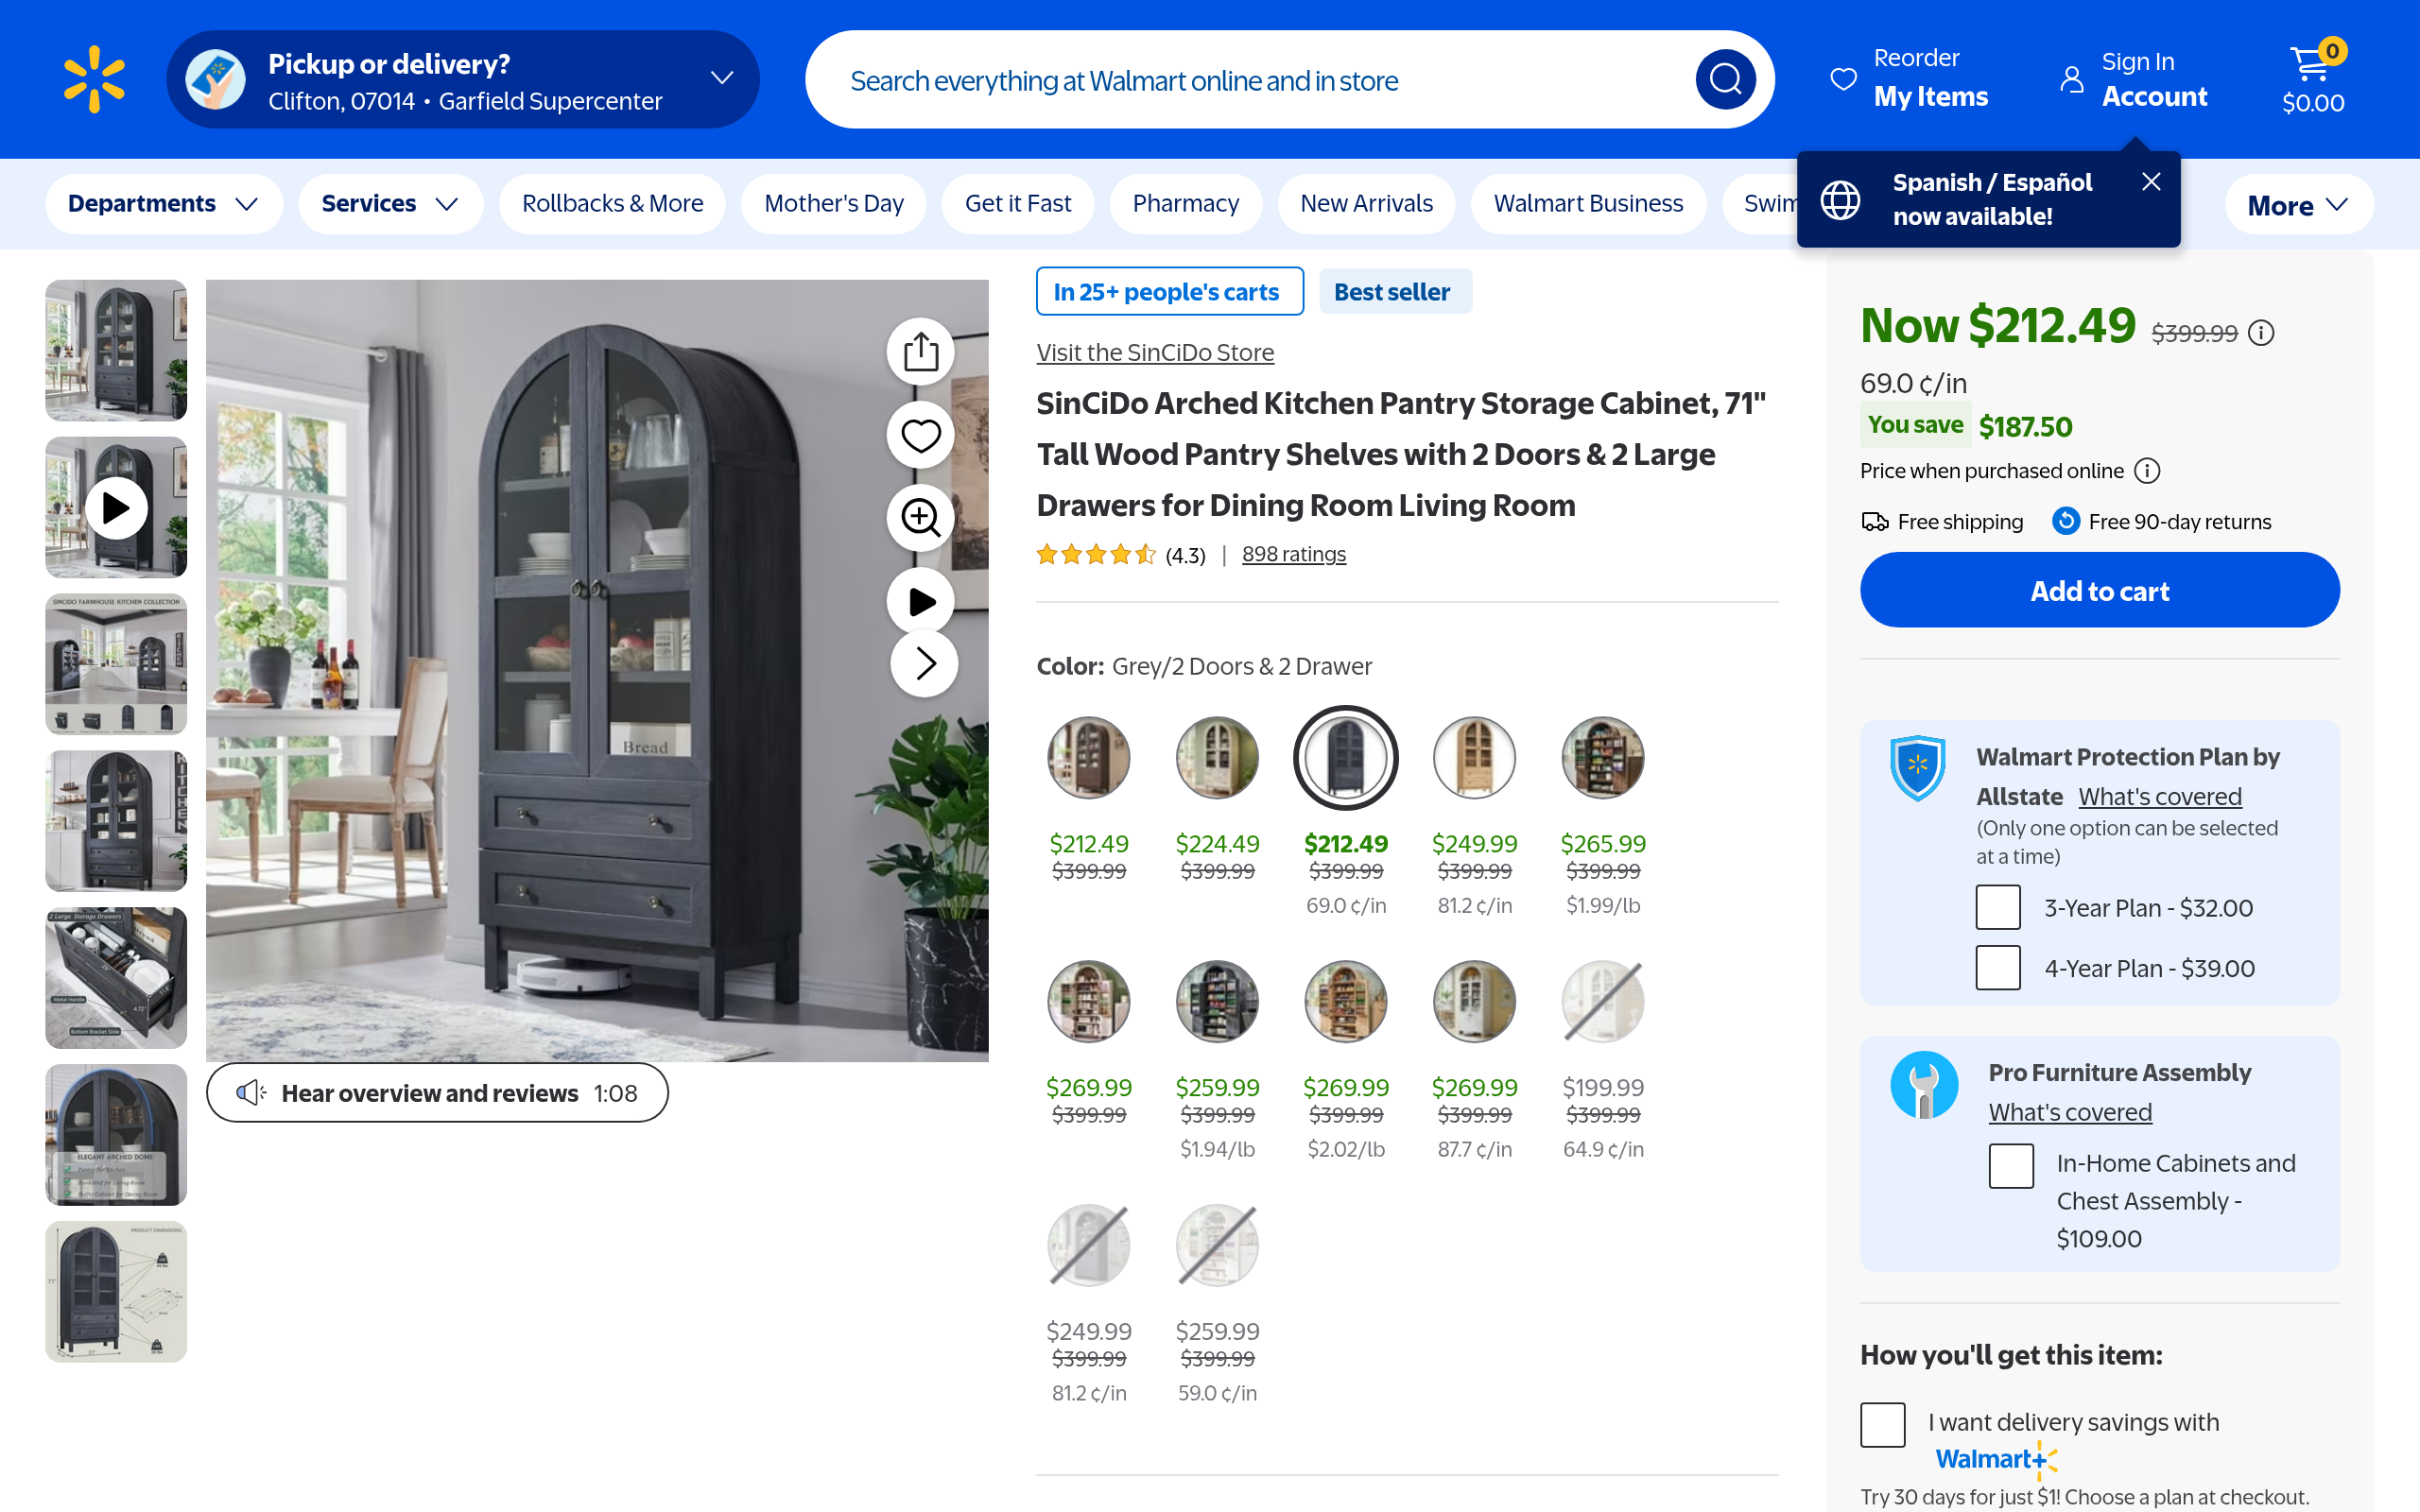Open the Pharmacy tab

click(1186, 204)
